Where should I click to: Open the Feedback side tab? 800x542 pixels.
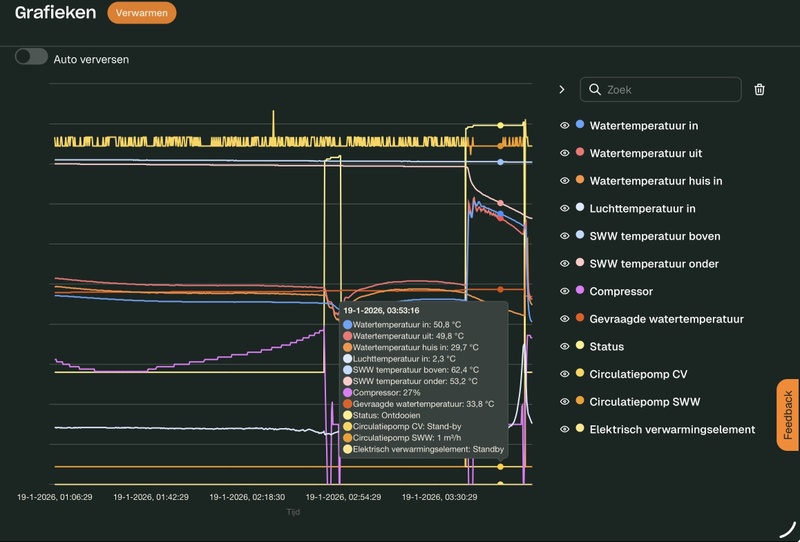(787, 415)
